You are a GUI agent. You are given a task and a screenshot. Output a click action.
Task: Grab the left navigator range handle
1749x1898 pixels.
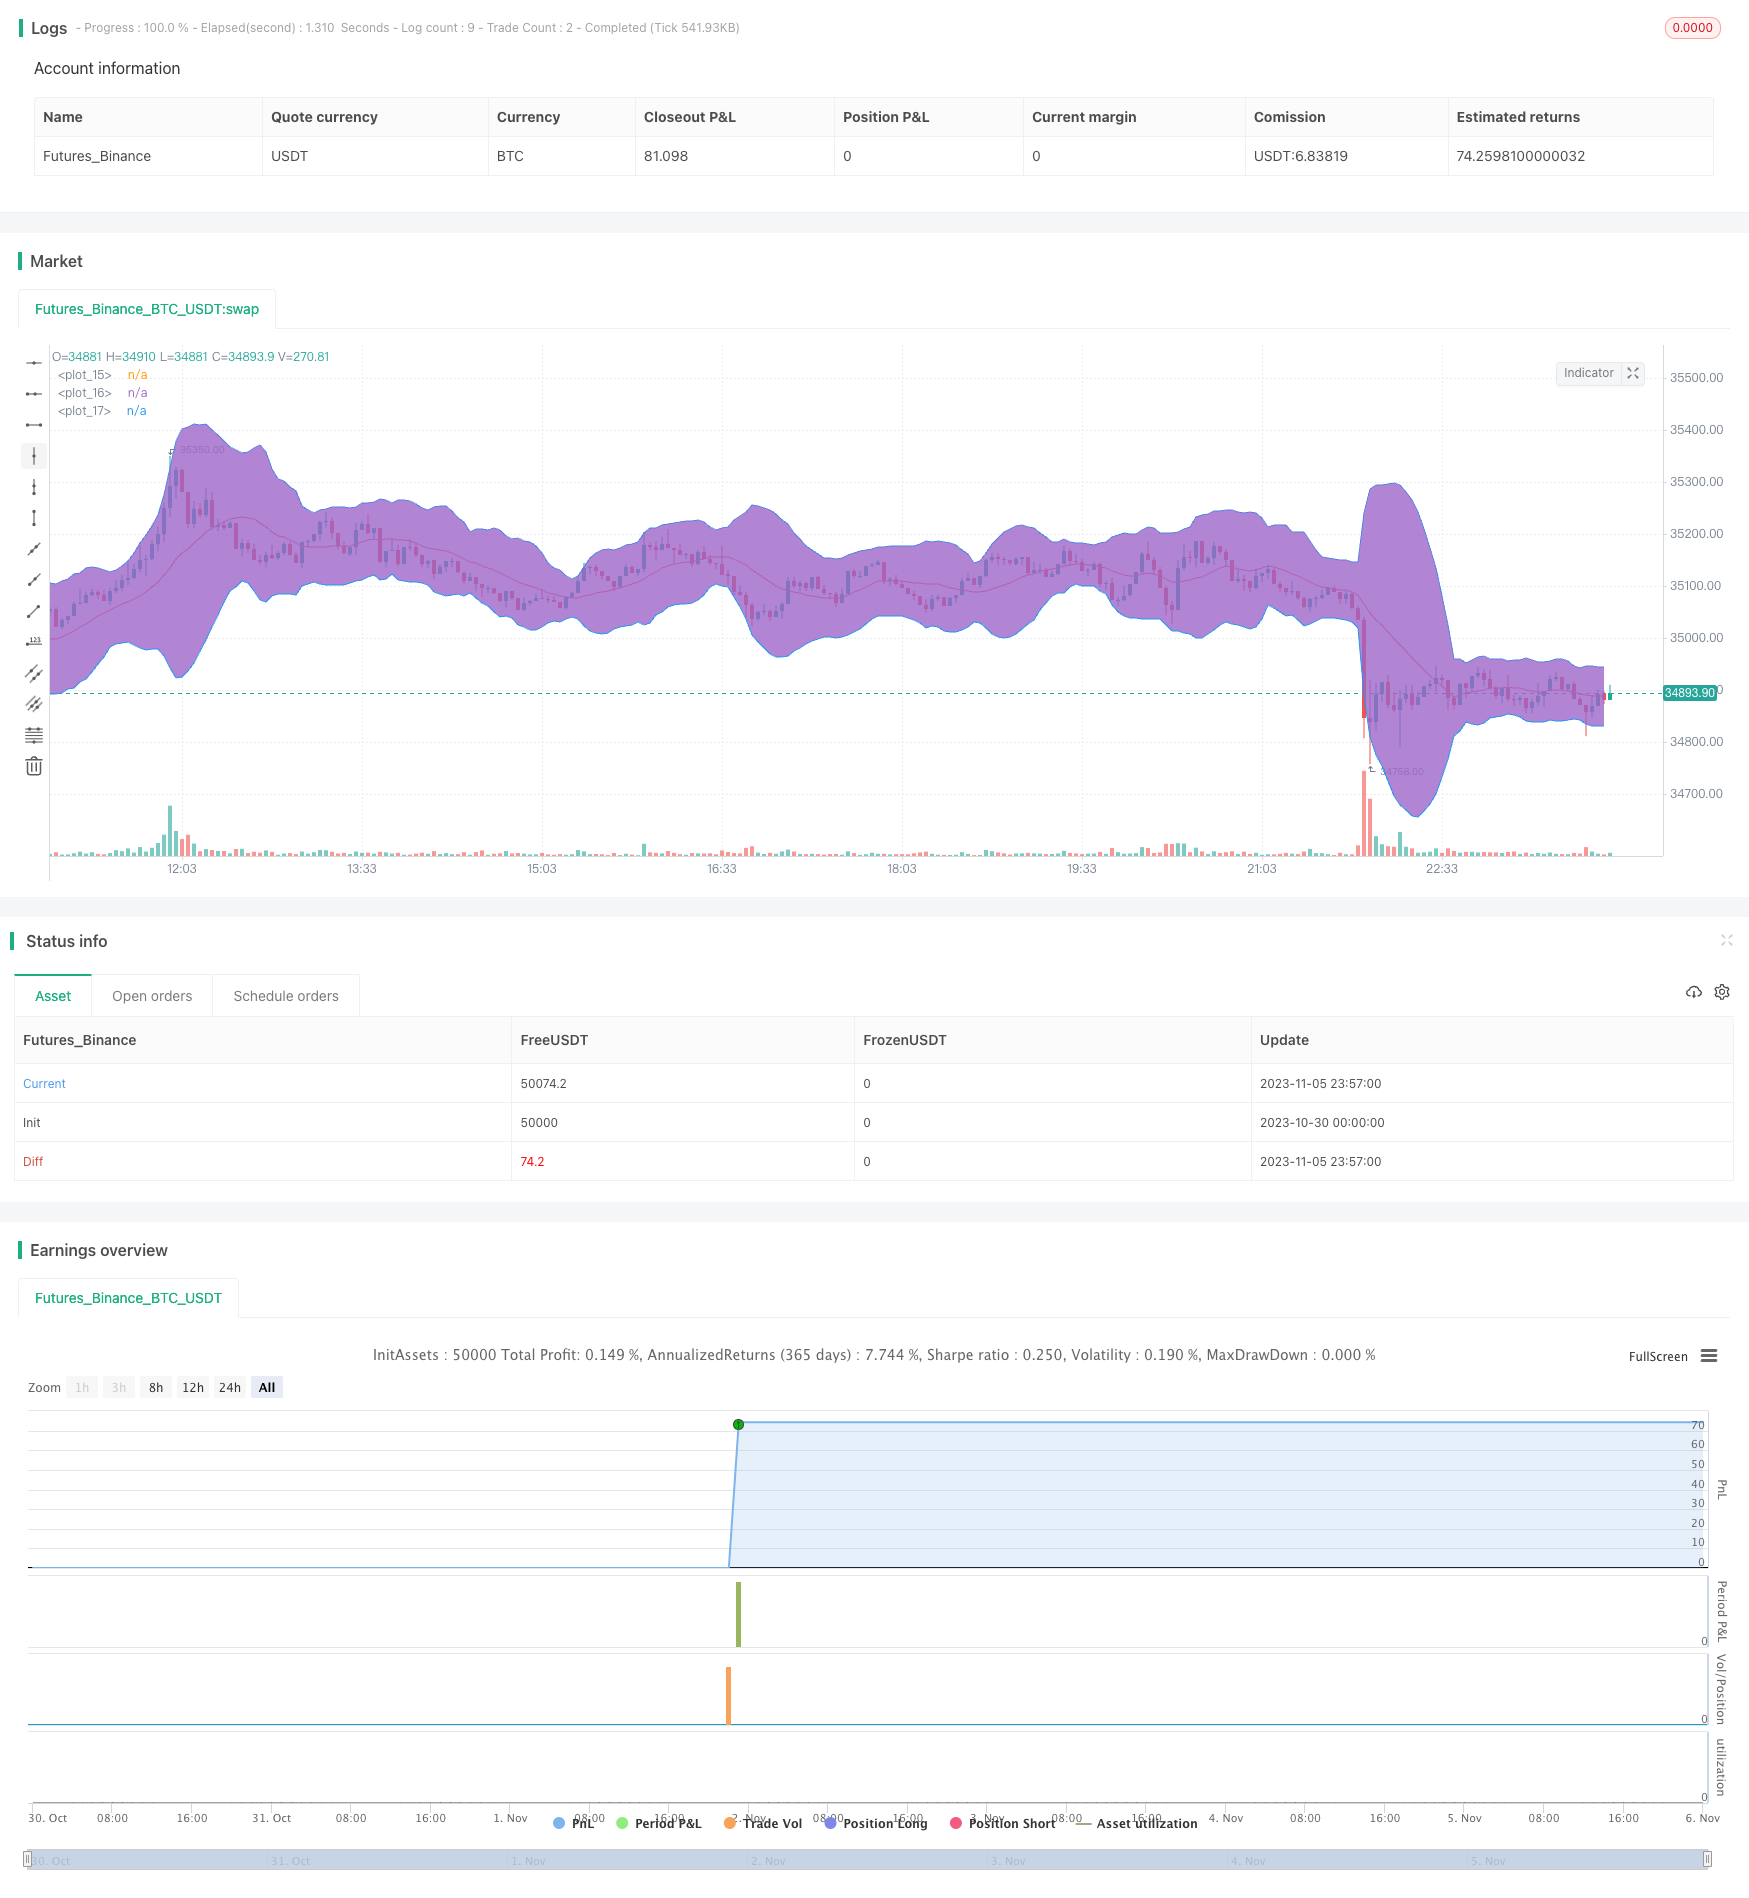[27, 1860]
